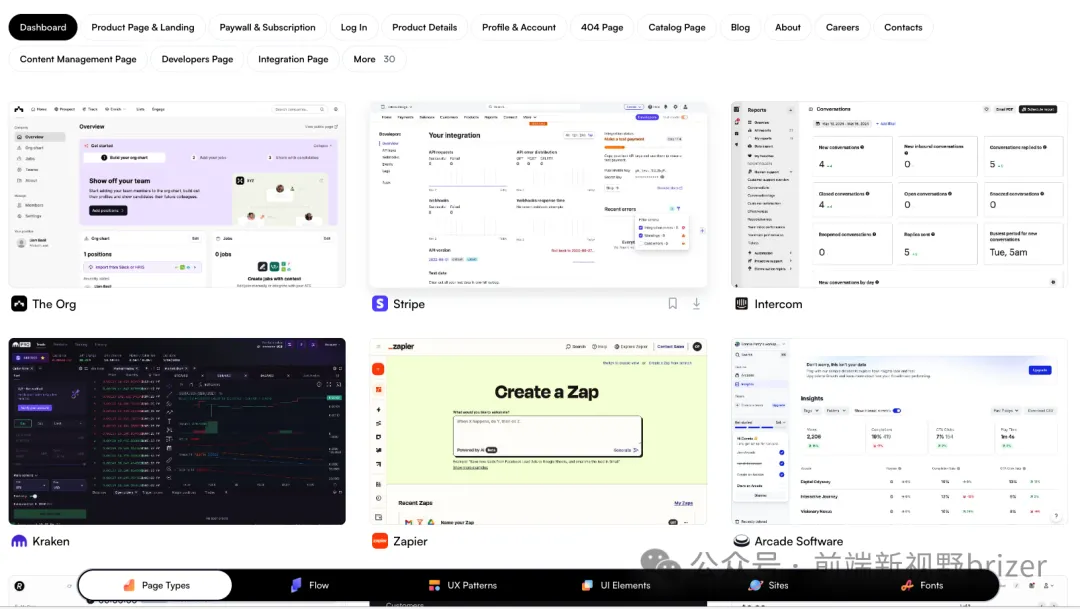
Task: Click the Intercom logo icon
Action: (741, 304)
